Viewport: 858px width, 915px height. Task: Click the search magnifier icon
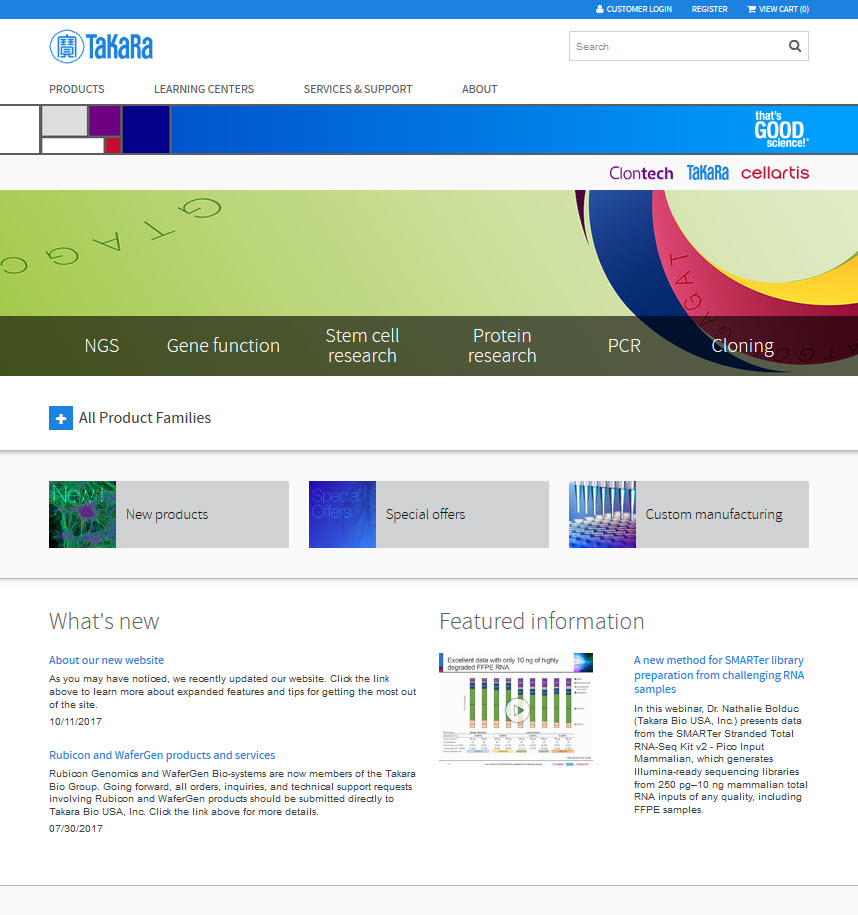tap(795, 46)
